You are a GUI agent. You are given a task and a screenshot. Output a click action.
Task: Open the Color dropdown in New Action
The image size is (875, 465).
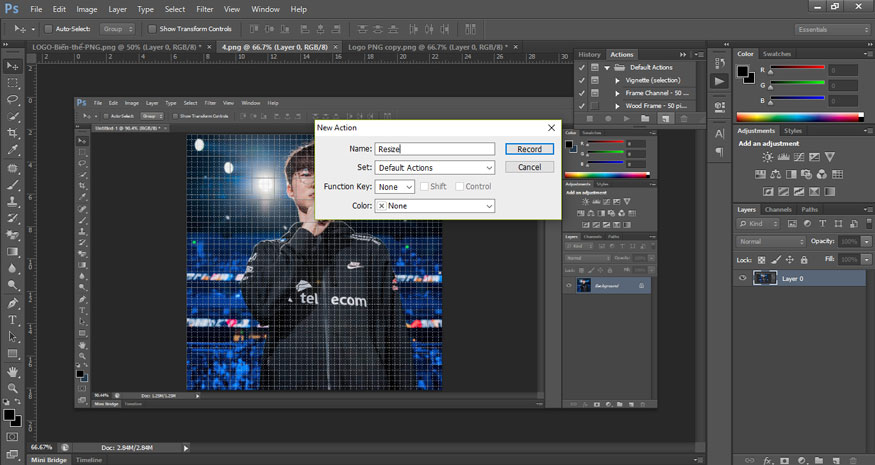click(x=435, y=205)
